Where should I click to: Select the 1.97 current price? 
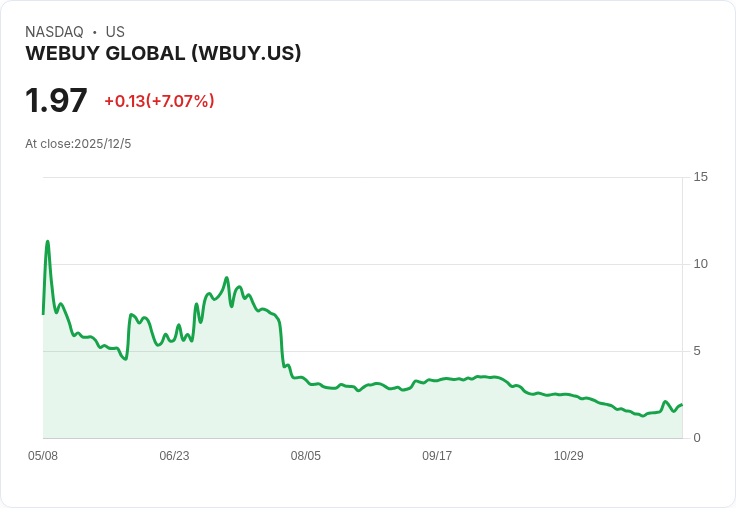point(56,100)
